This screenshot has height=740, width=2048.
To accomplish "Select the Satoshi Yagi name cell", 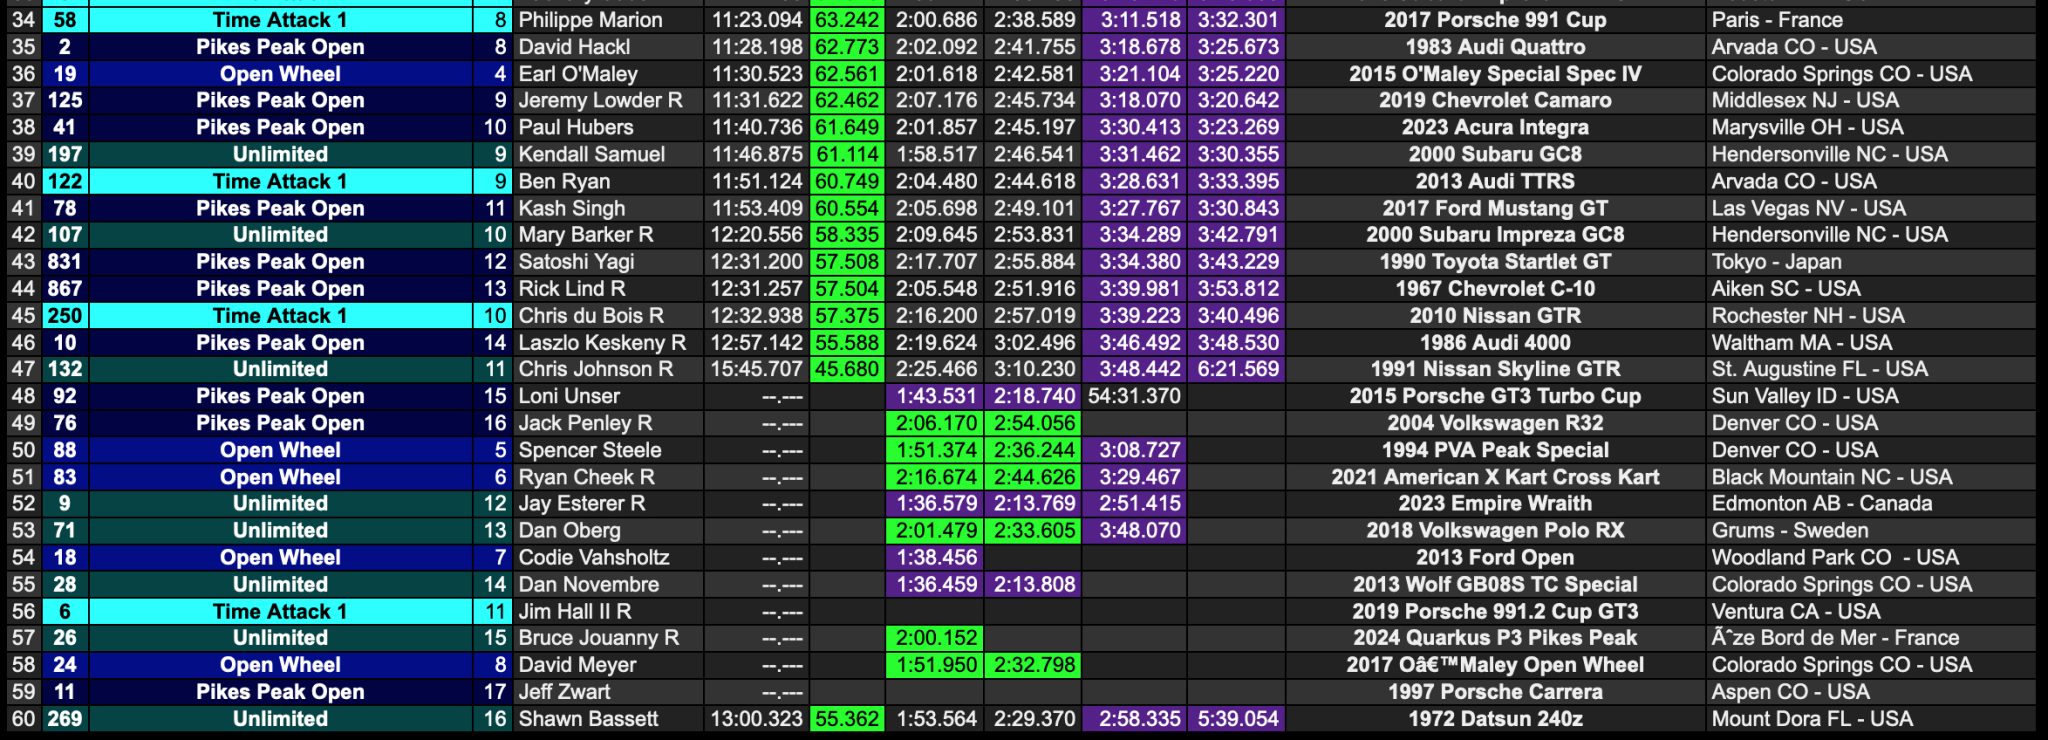I will point(576,261).
